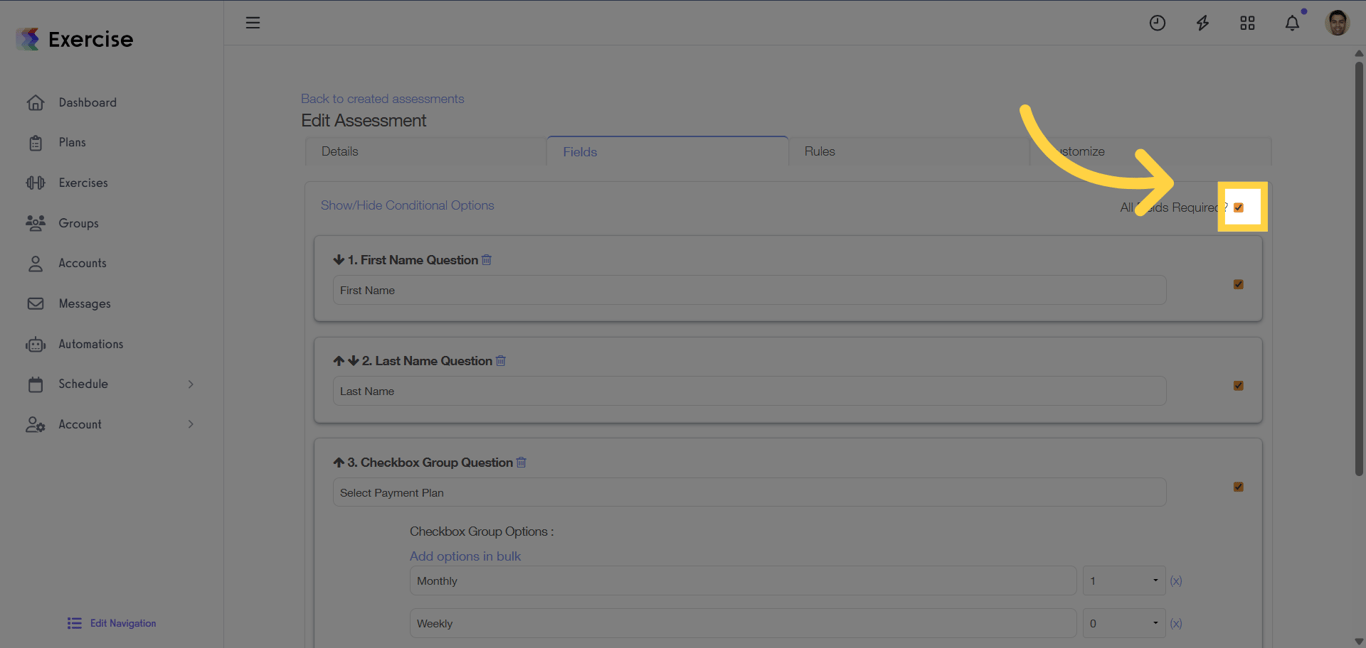Open the Weekly option value dropdown
This screenshot has height=648, width=1366.
1124,624
